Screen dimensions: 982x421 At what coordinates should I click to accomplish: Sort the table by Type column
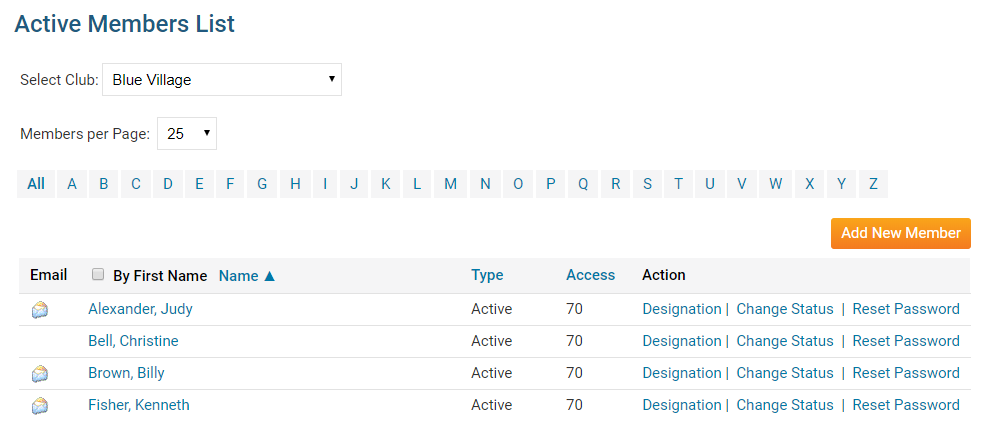[x=487, y=275]
